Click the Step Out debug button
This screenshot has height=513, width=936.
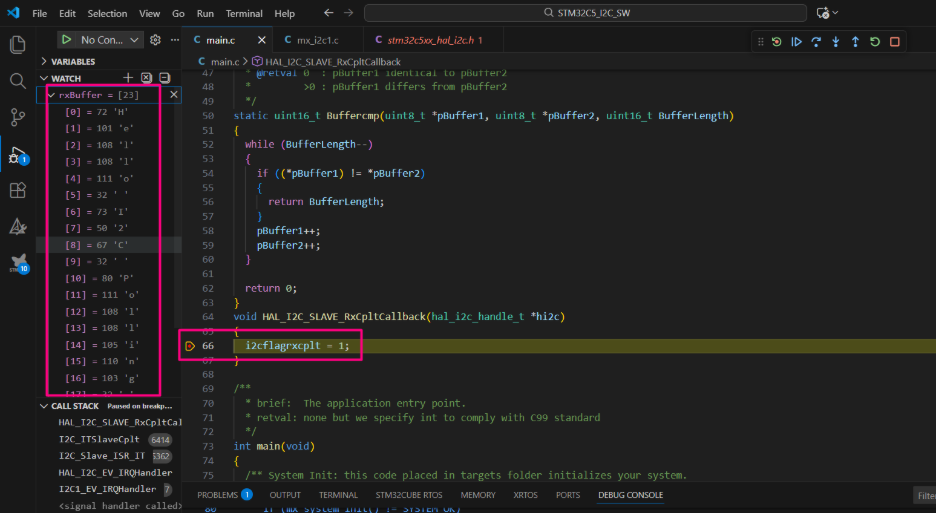(855, 42)
